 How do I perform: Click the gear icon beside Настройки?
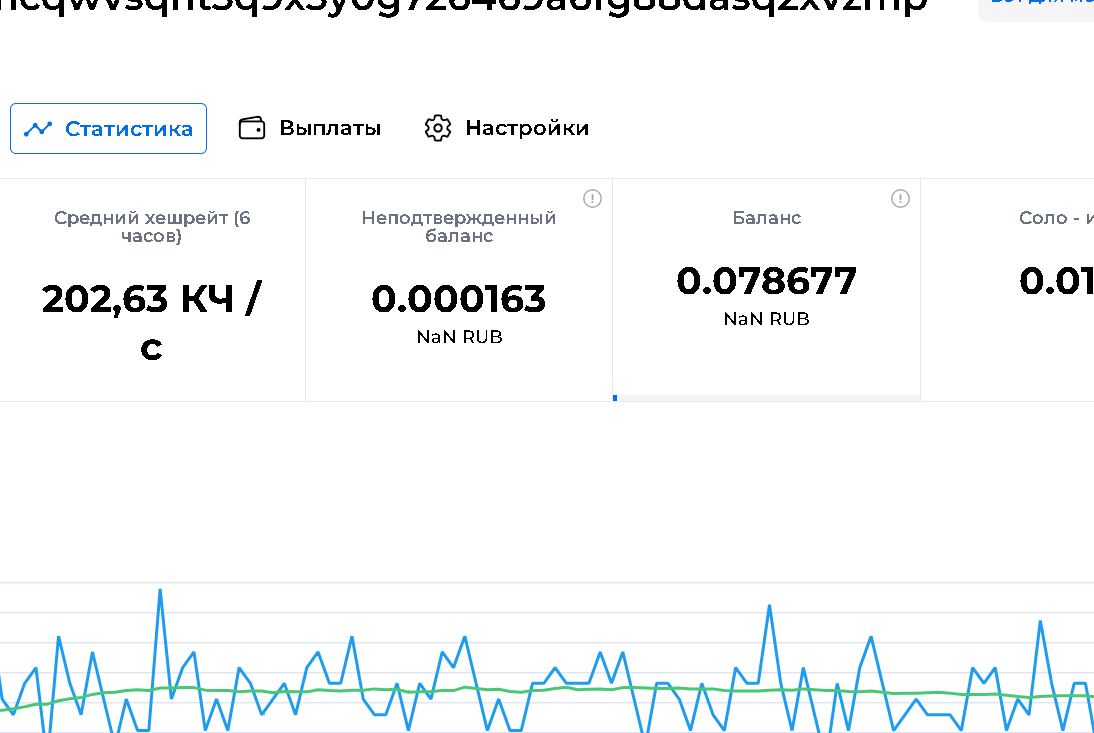(438, 128)
